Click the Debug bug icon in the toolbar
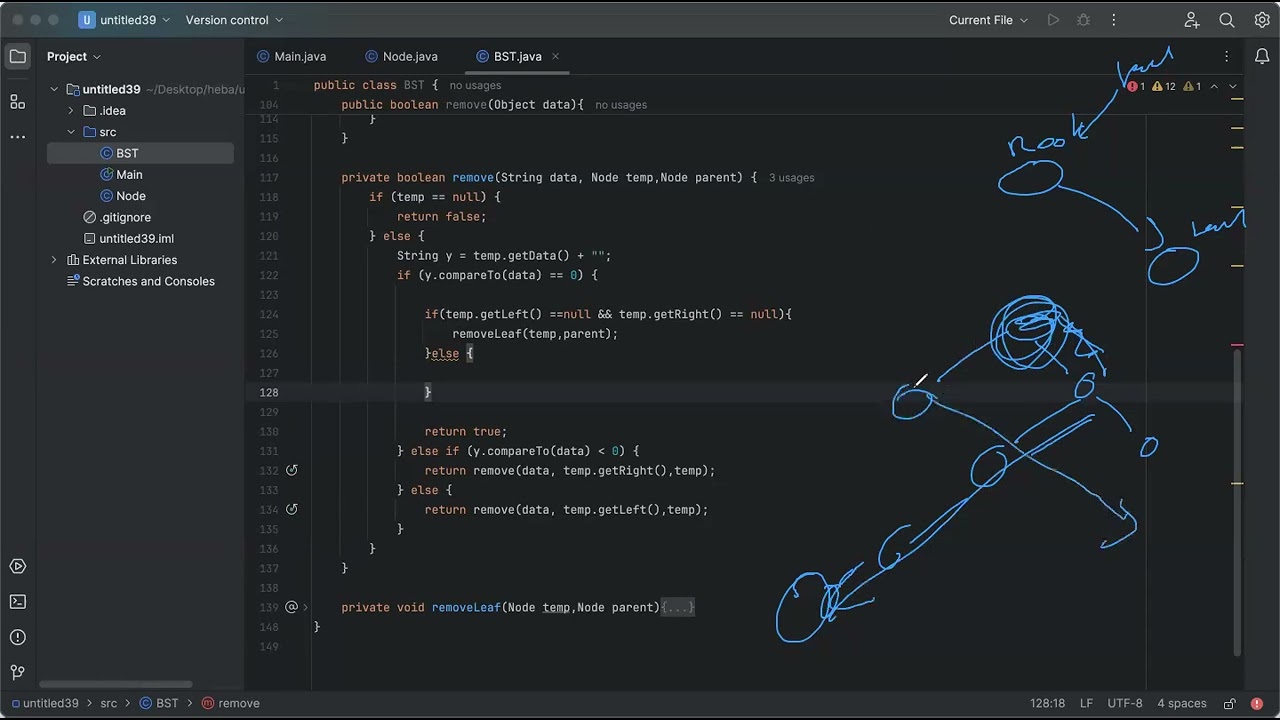1280x720 pixels. pos(1083,20)
